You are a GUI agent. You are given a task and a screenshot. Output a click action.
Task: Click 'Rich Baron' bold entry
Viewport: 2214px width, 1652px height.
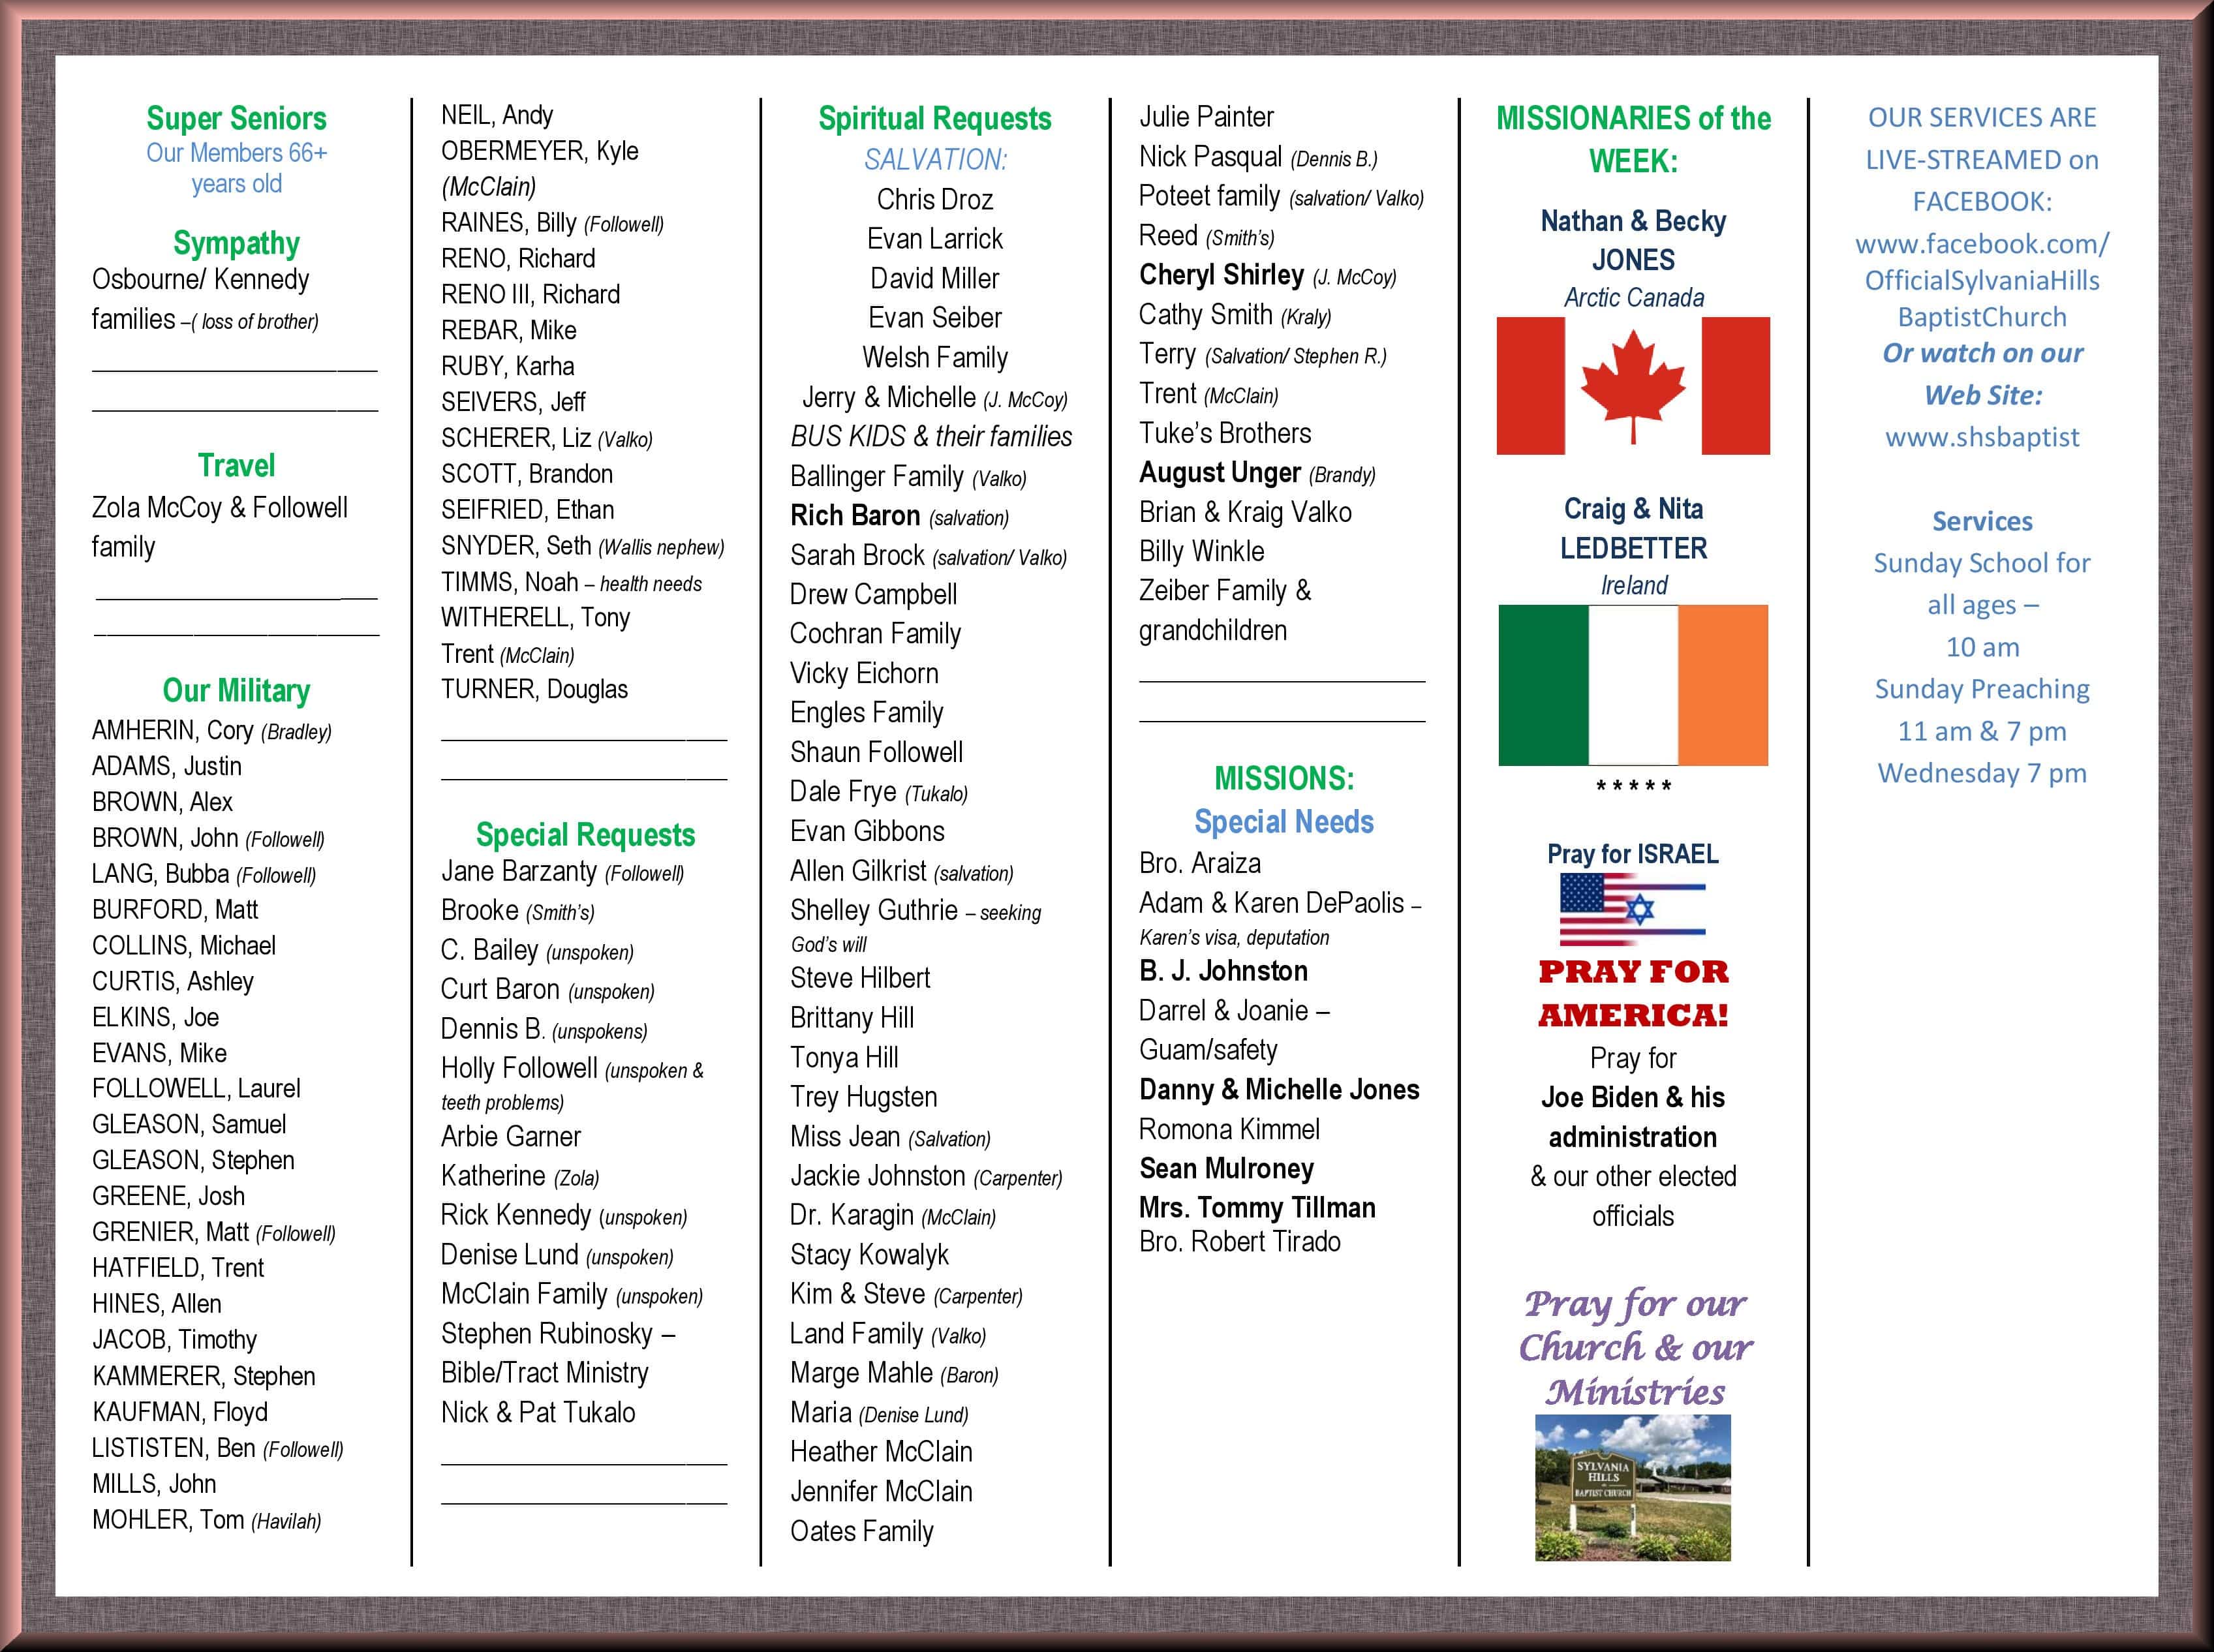855,515
